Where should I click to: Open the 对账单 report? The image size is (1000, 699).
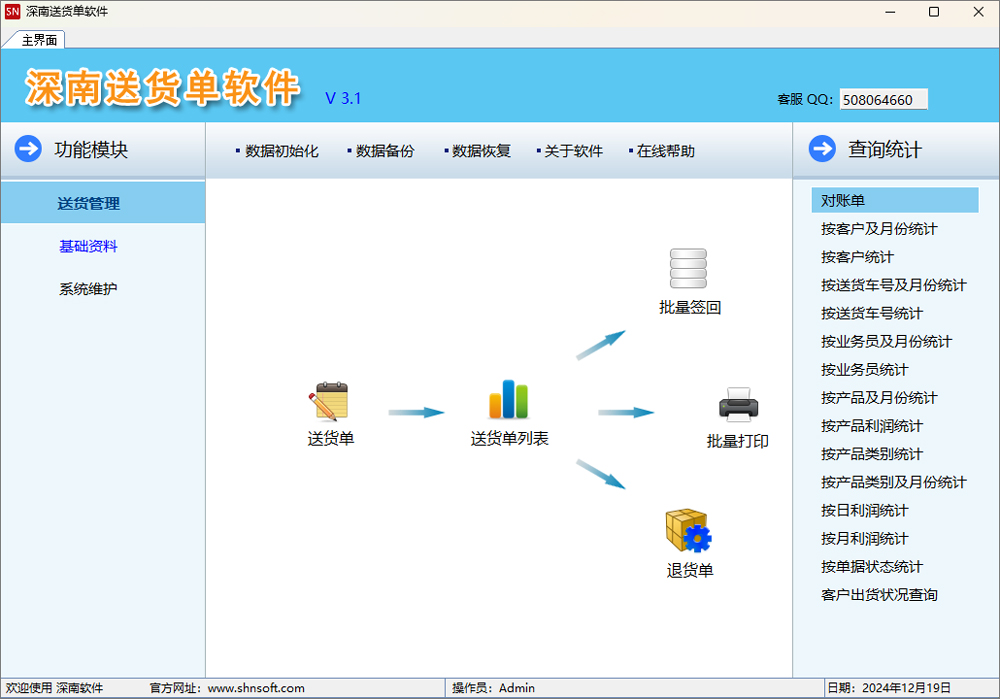(895, 200)
